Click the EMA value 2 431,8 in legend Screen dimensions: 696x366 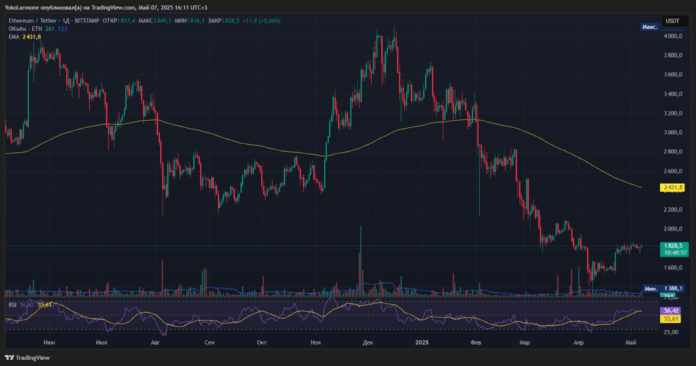tap(32, 37)
